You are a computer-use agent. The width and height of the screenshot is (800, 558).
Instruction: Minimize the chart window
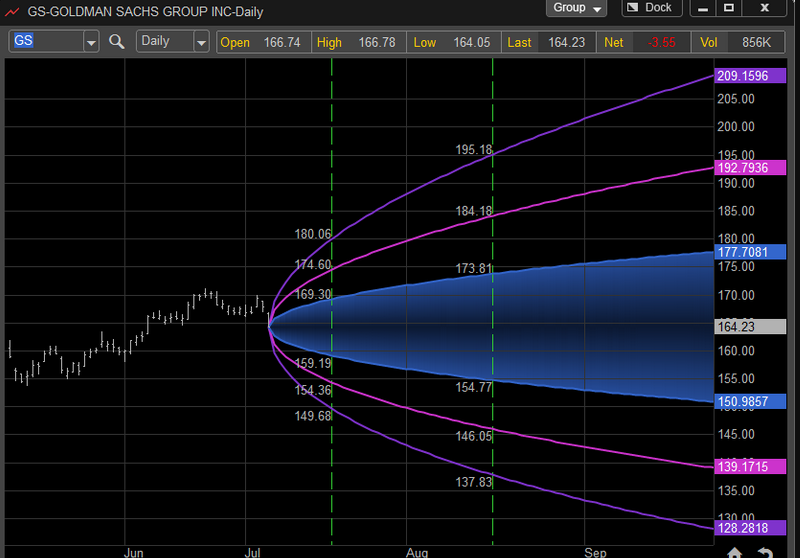(x=703, y=8)
